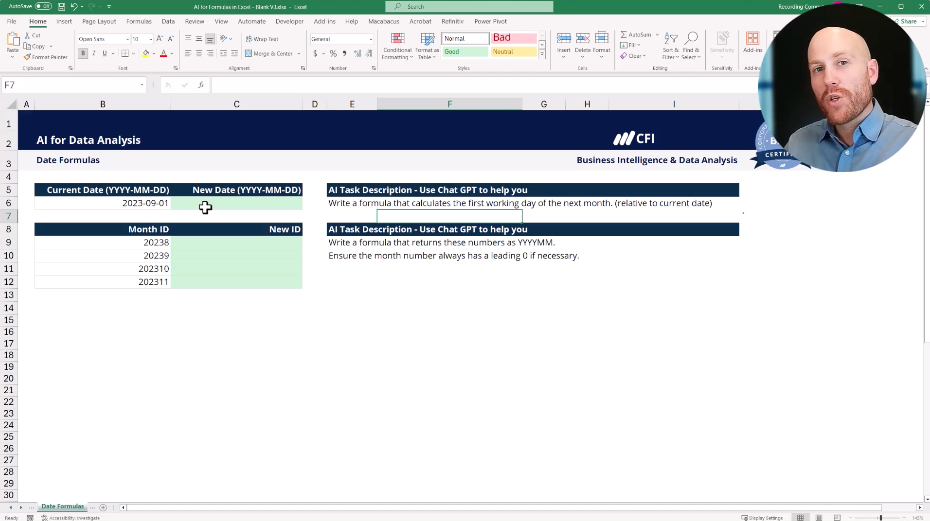The height and width of the screenshot is (521, 930).
Task: Switch to the Data ribbon tab
Action: [x=168, y=21]
